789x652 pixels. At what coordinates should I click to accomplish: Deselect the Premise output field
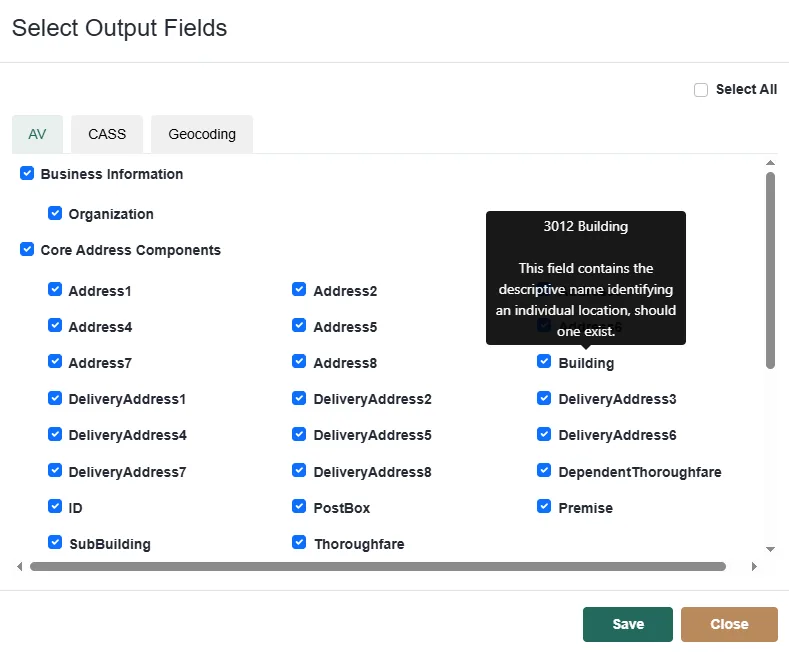tap(544, 507)
